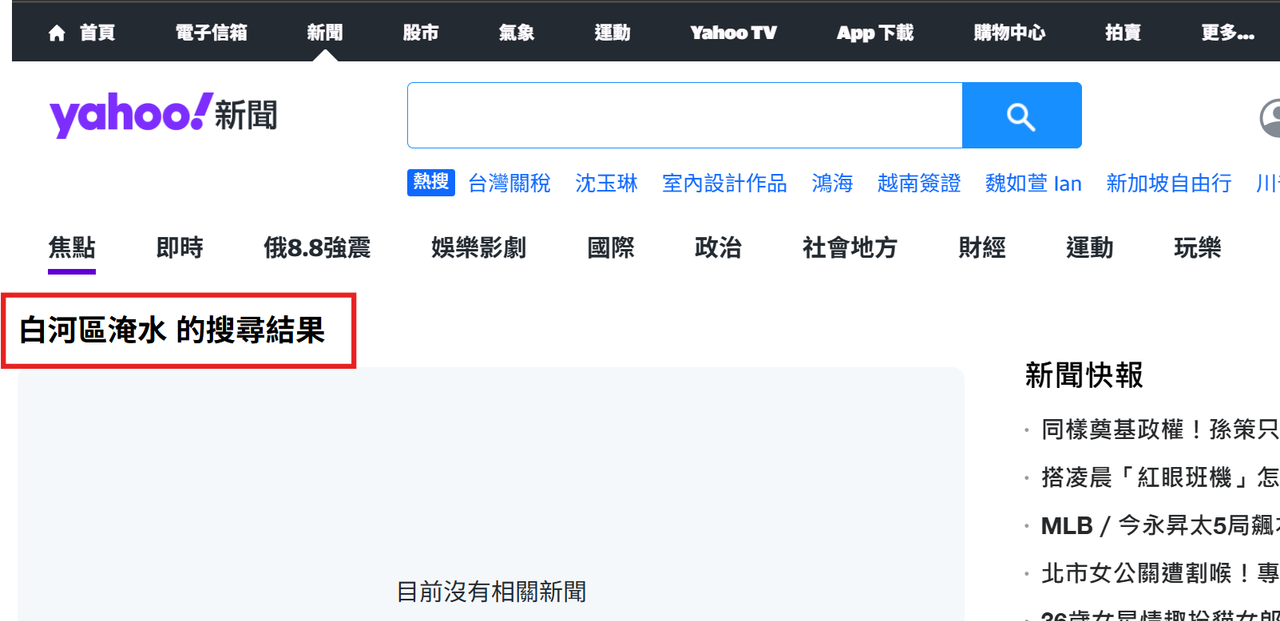Click the Yahoo 新聞 logo
The height and width of the screenshot is (621, 1280).
(163, 115)
